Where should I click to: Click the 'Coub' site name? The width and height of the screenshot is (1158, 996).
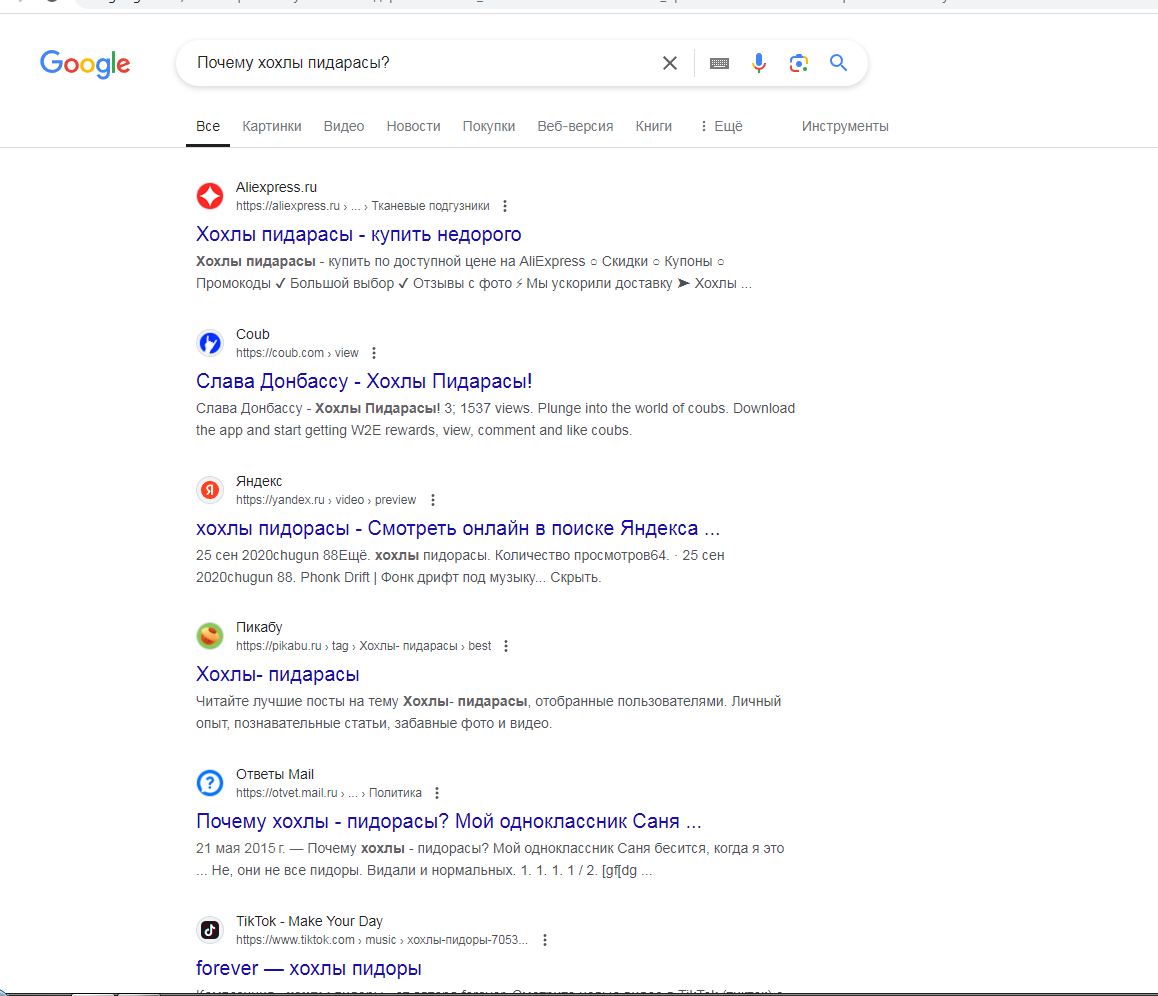coord(253,334)
